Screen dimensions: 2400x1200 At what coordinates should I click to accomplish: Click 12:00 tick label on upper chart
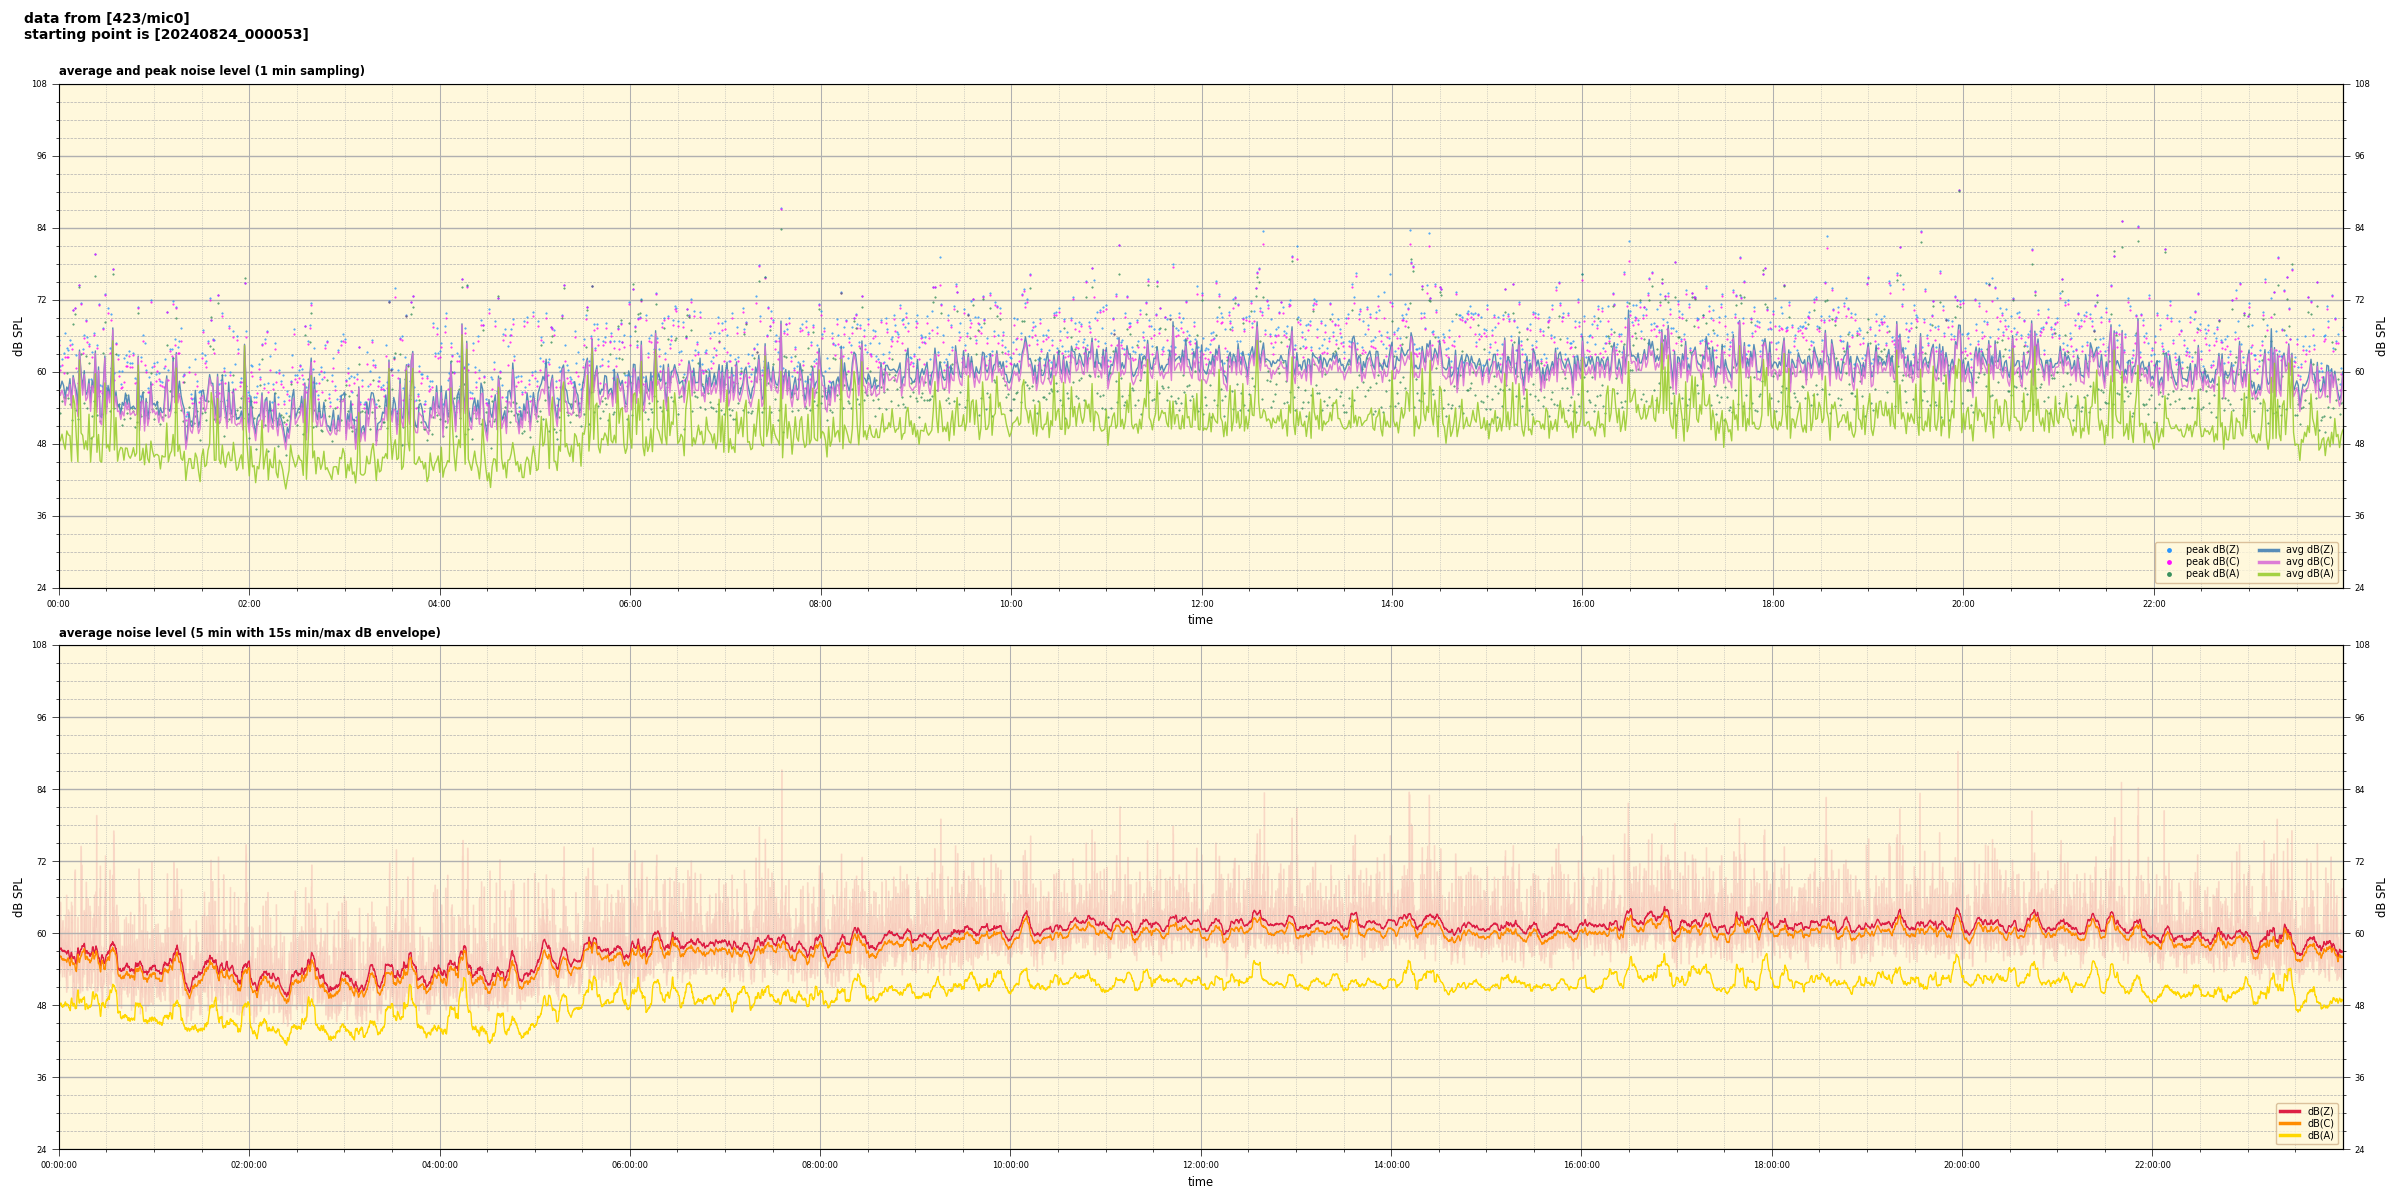[x=1201, y=604]
